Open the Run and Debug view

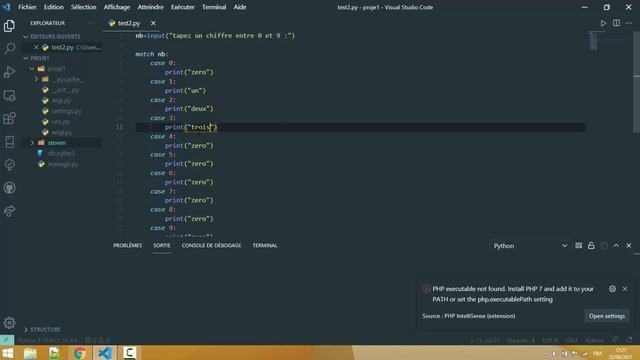[9, 72]
